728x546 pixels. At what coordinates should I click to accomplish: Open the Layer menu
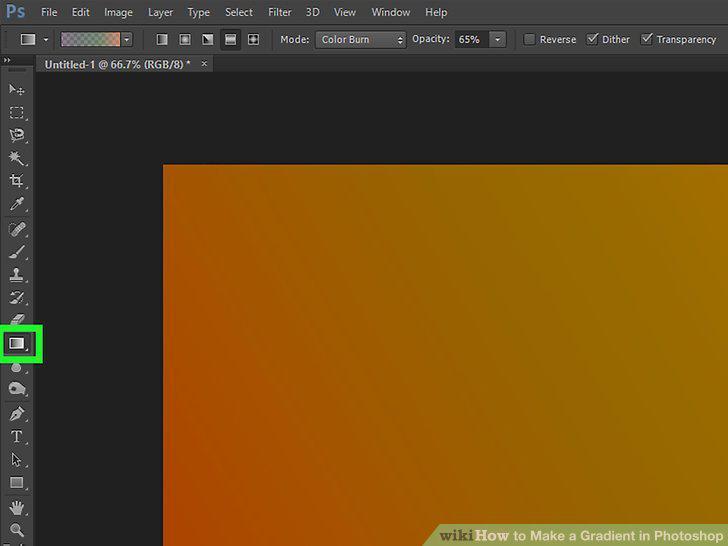pyautogui.click(x=160, y=13)
